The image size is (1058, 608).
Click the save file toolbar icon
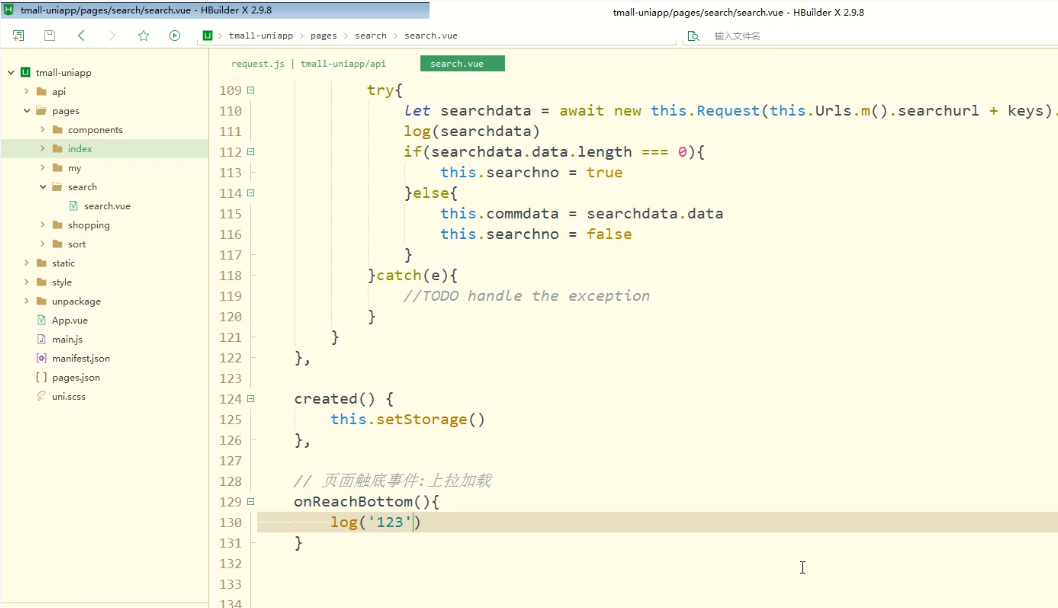(x=49, y=36)
